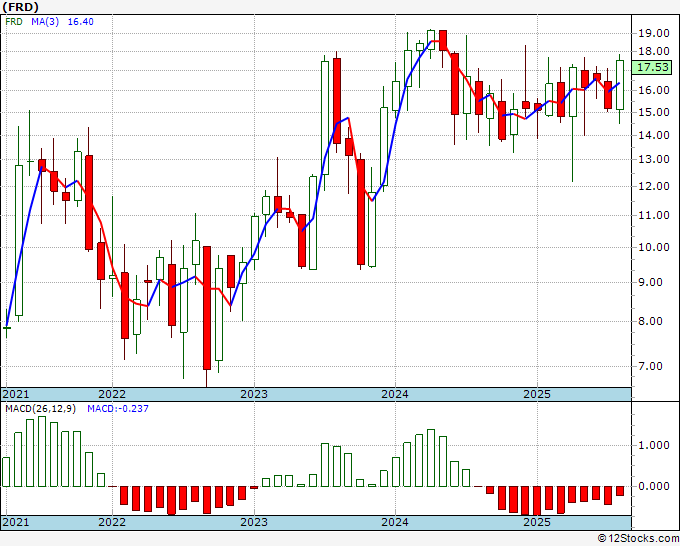
Task: Click 2024 on the MACD timeline
Action: coord(395,522)
